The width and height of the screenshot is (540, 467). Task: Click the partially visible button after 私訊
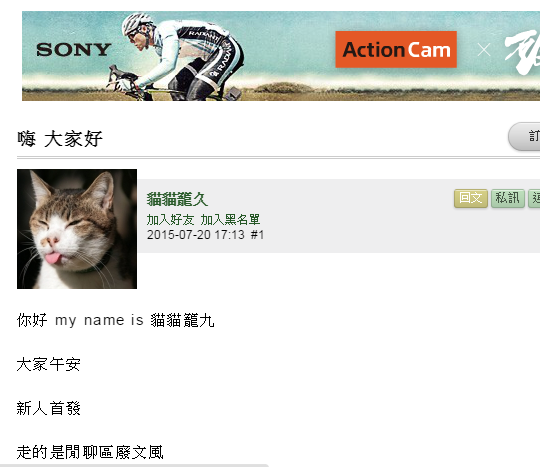tap(534, 198)
